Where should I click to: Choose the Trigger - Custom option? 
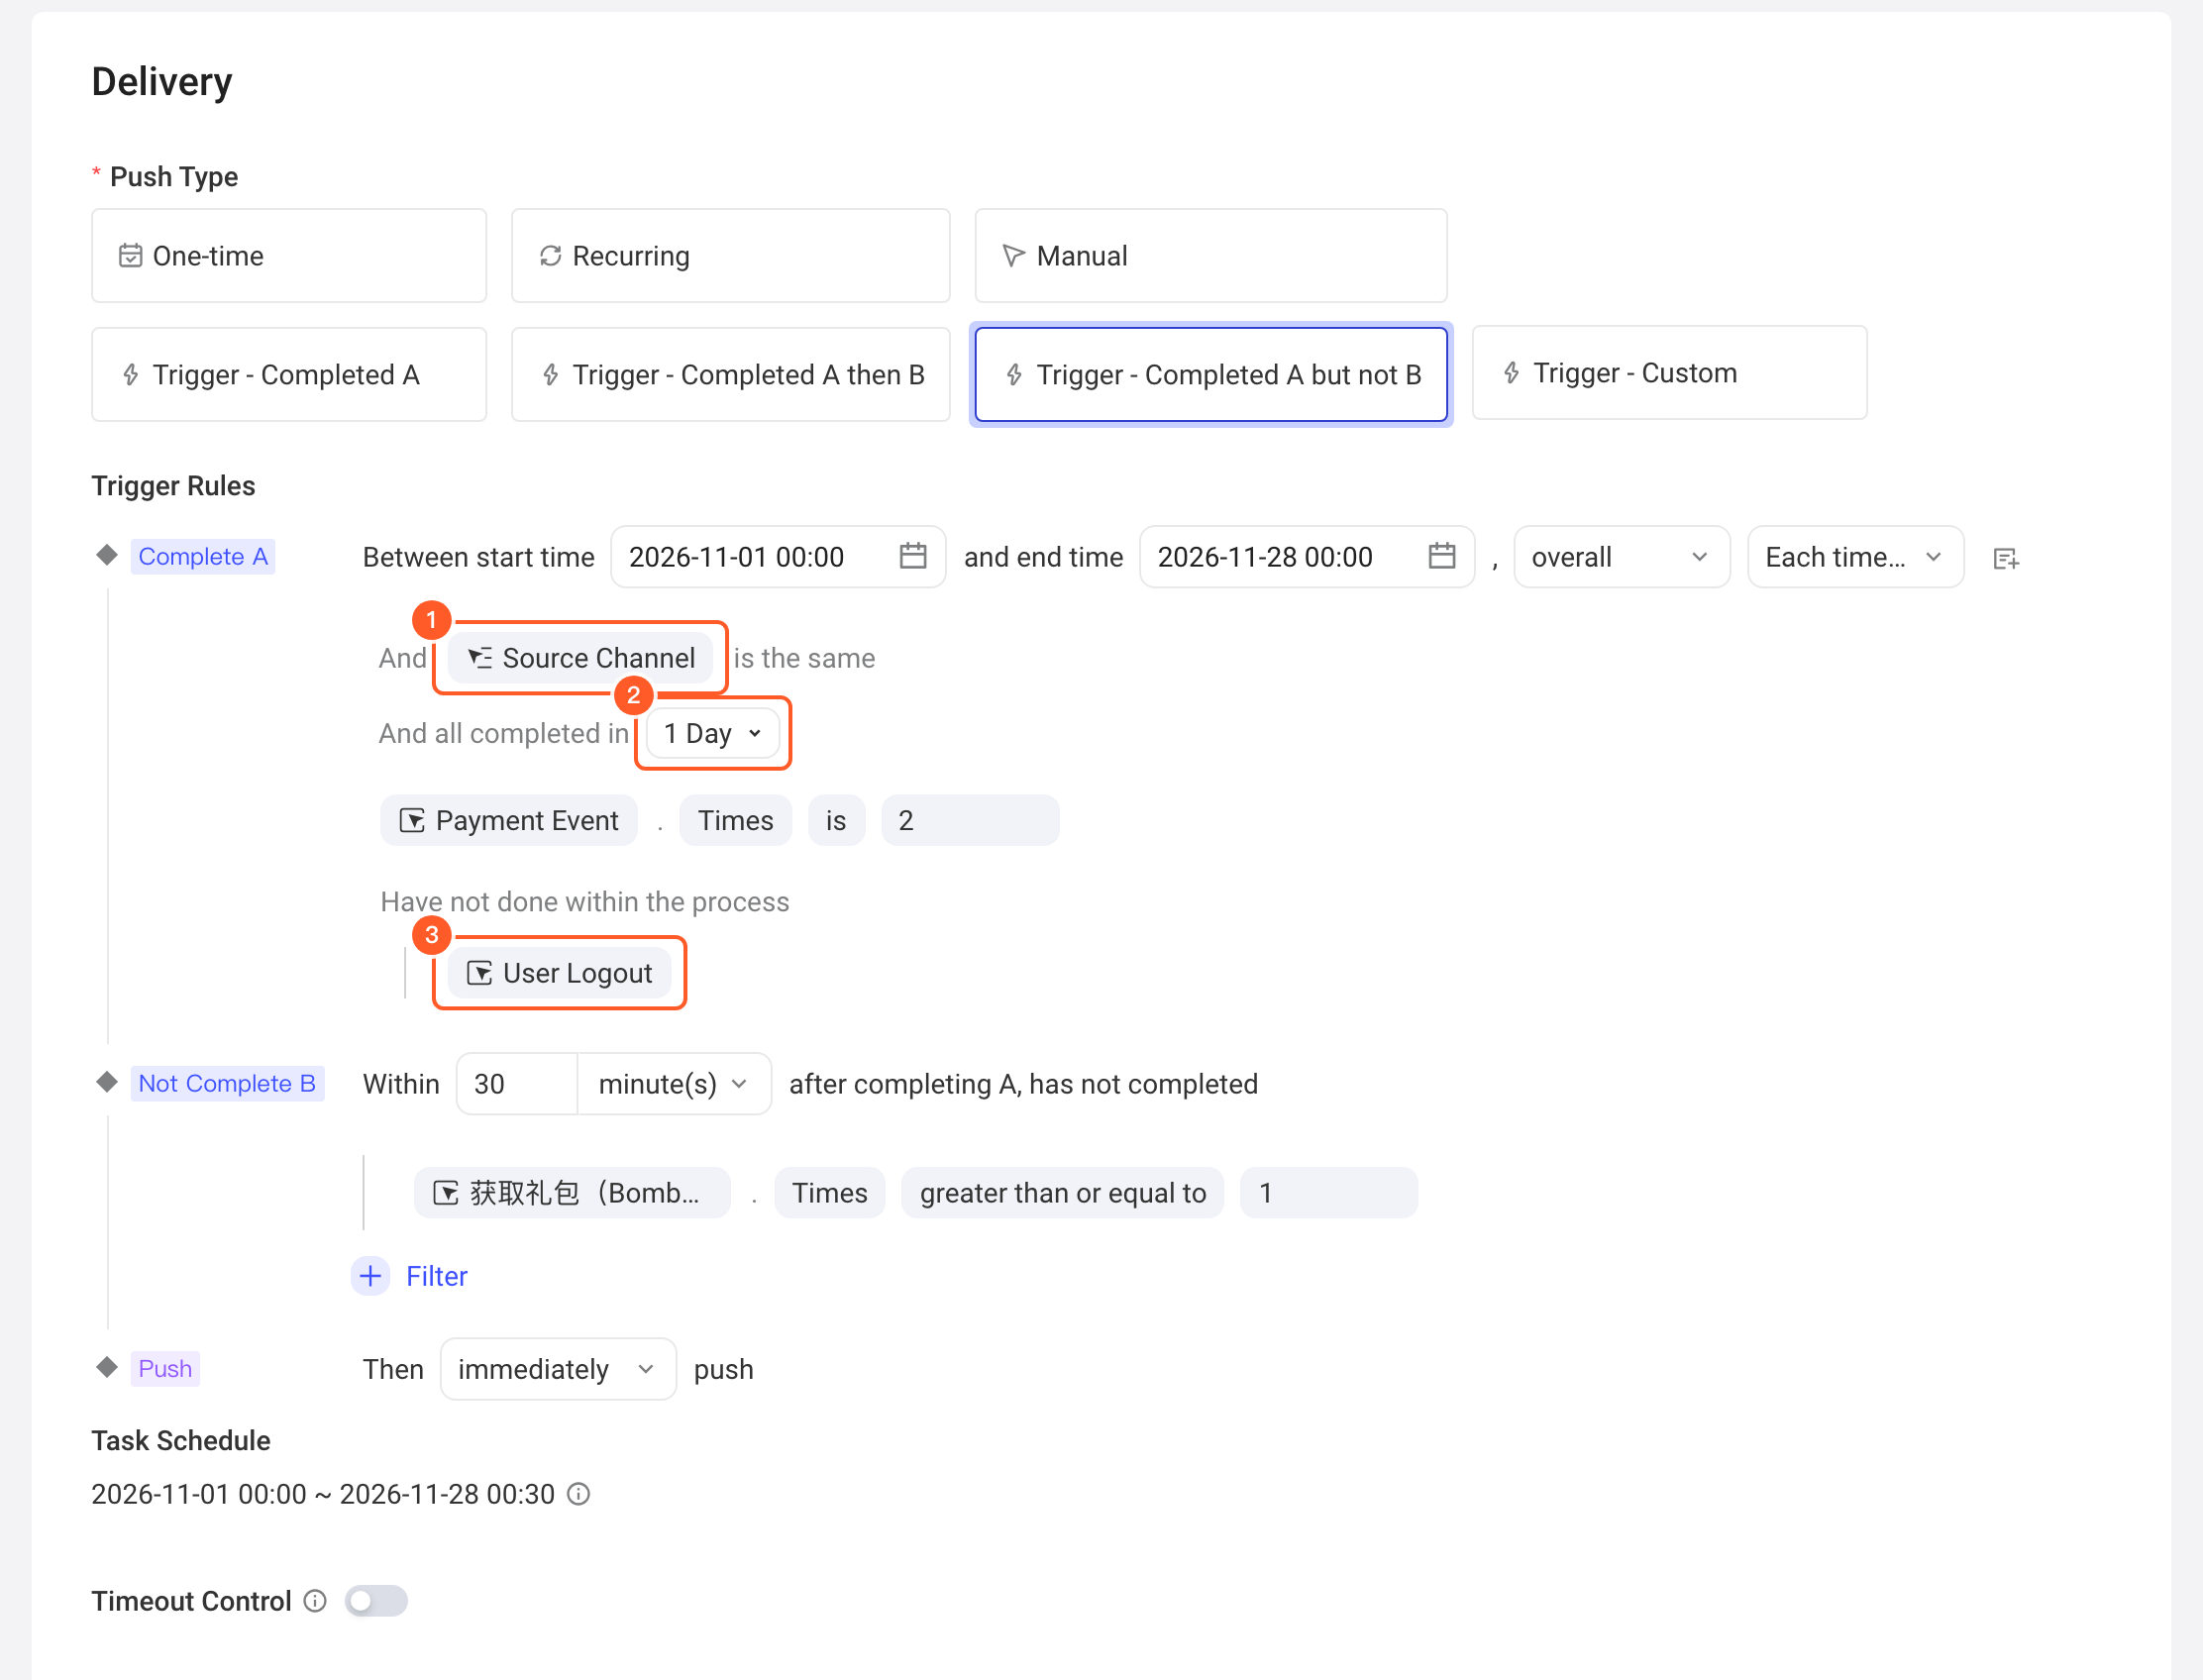1669,373
